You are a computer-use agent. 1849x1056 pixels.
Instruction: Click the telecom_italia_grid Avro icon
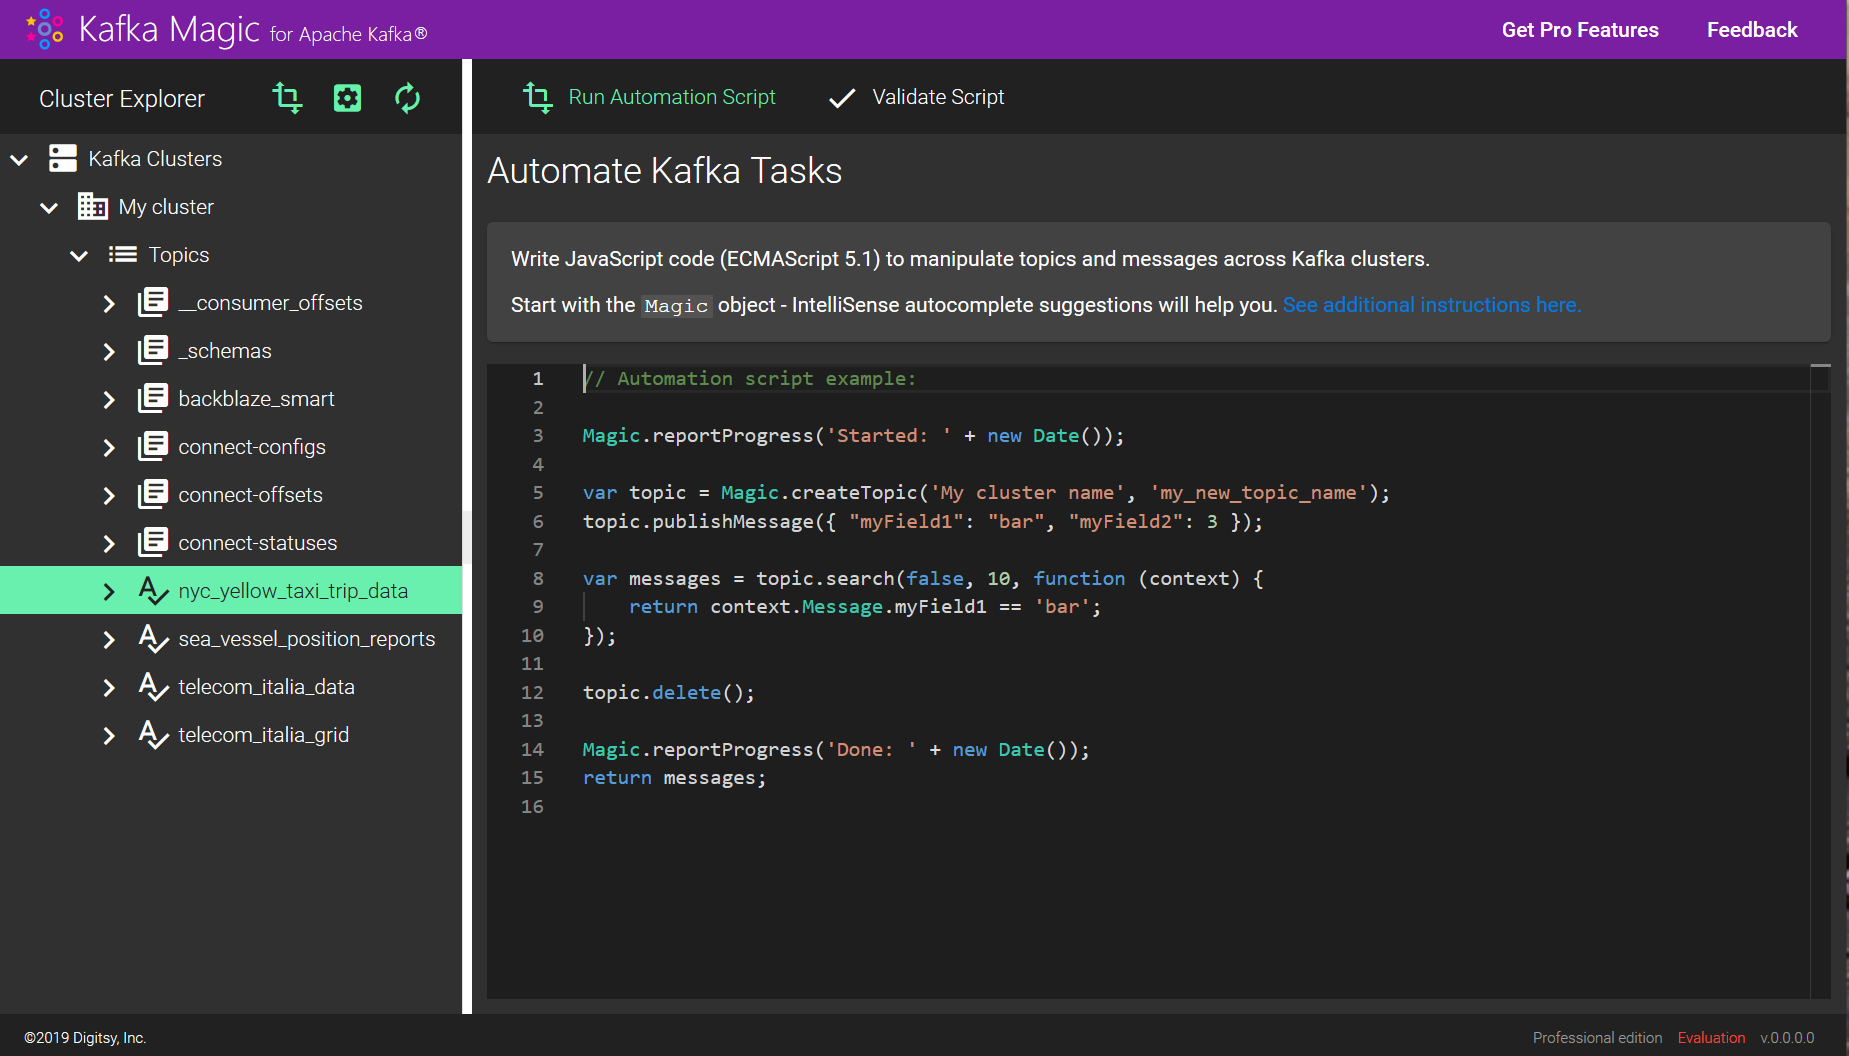(153, 735)
